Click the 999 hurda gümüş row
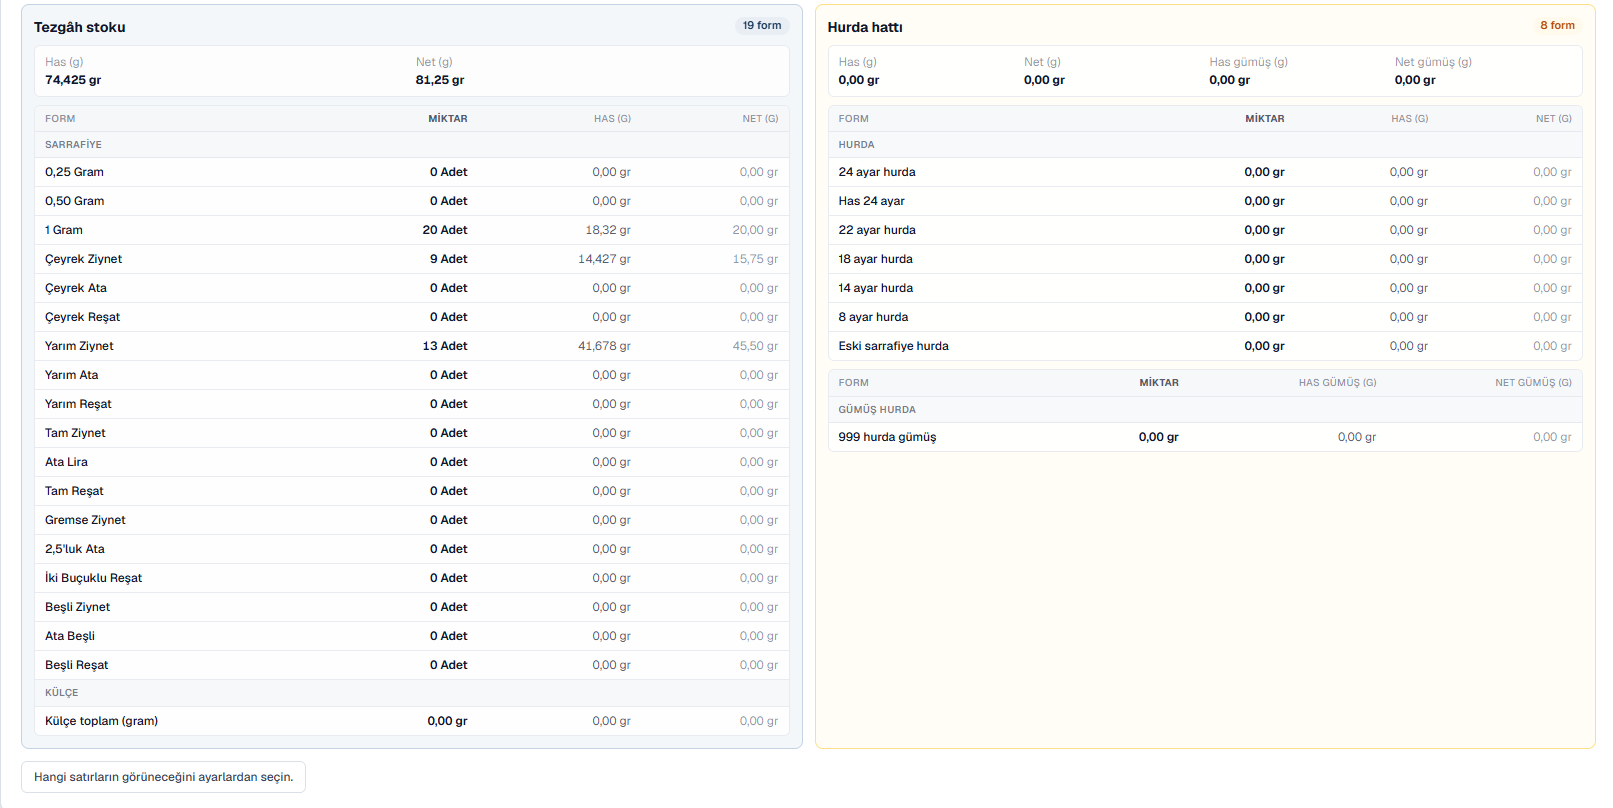This screenshot has height=808, width=1613. (x=1205, y=437)
